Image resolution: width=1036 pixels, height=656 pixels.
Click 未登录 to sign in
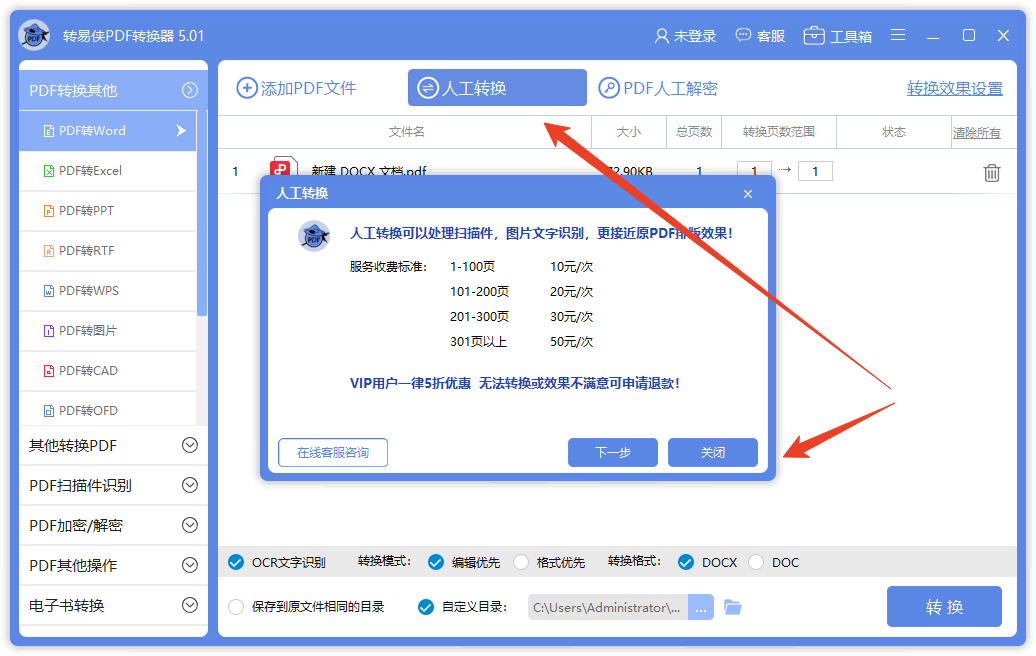coord(686,35)
